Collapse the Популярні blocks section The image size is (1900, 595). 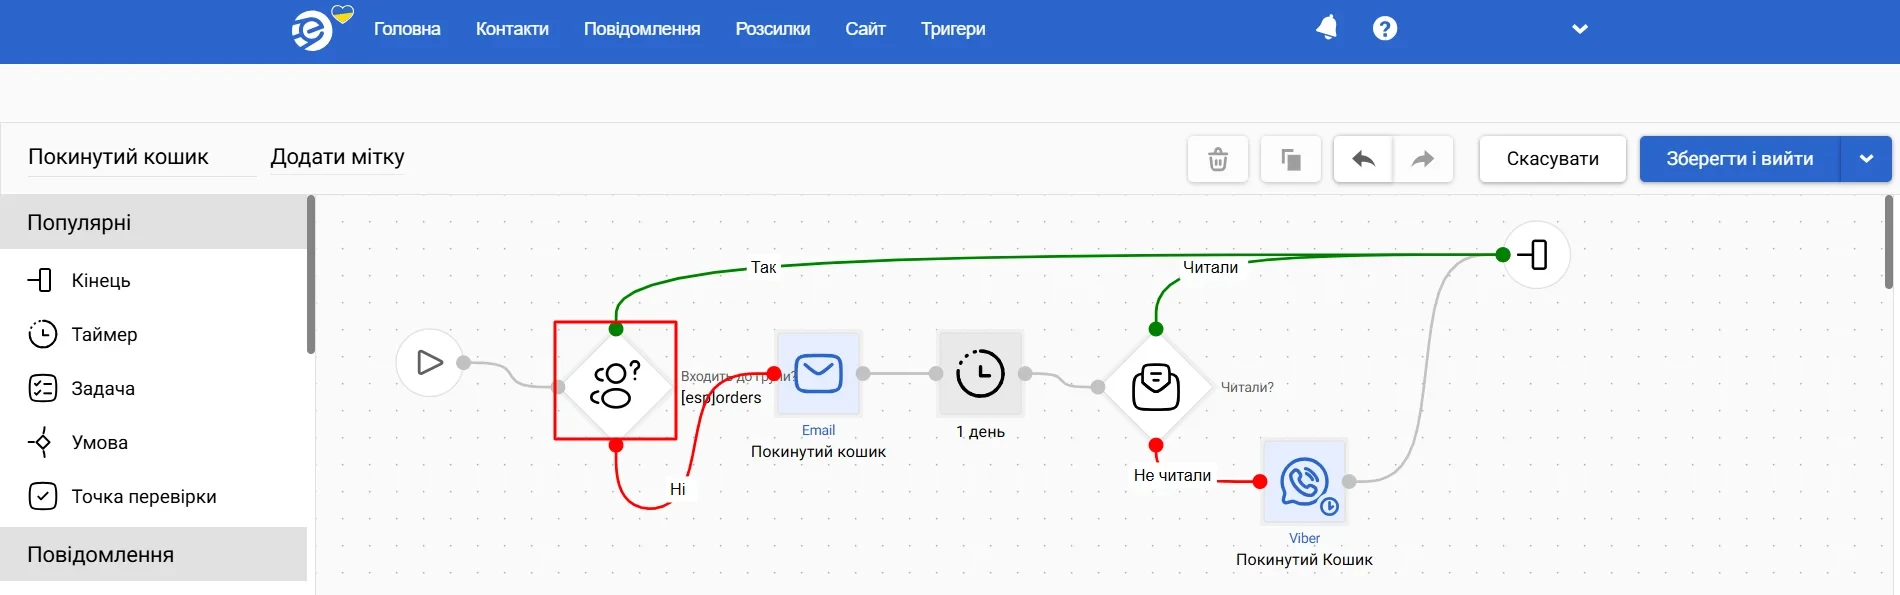coord(153,222)
